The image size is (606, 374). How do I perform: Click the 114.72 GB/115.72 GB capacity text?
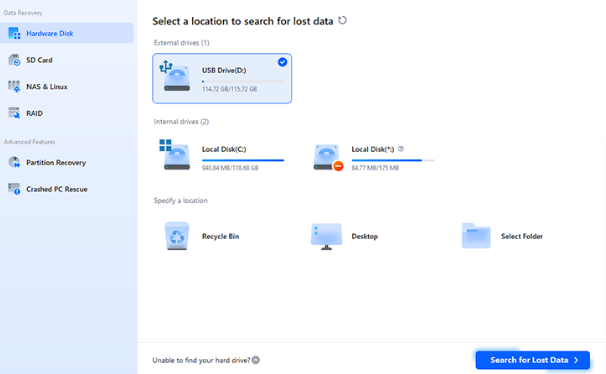(229, 89)
